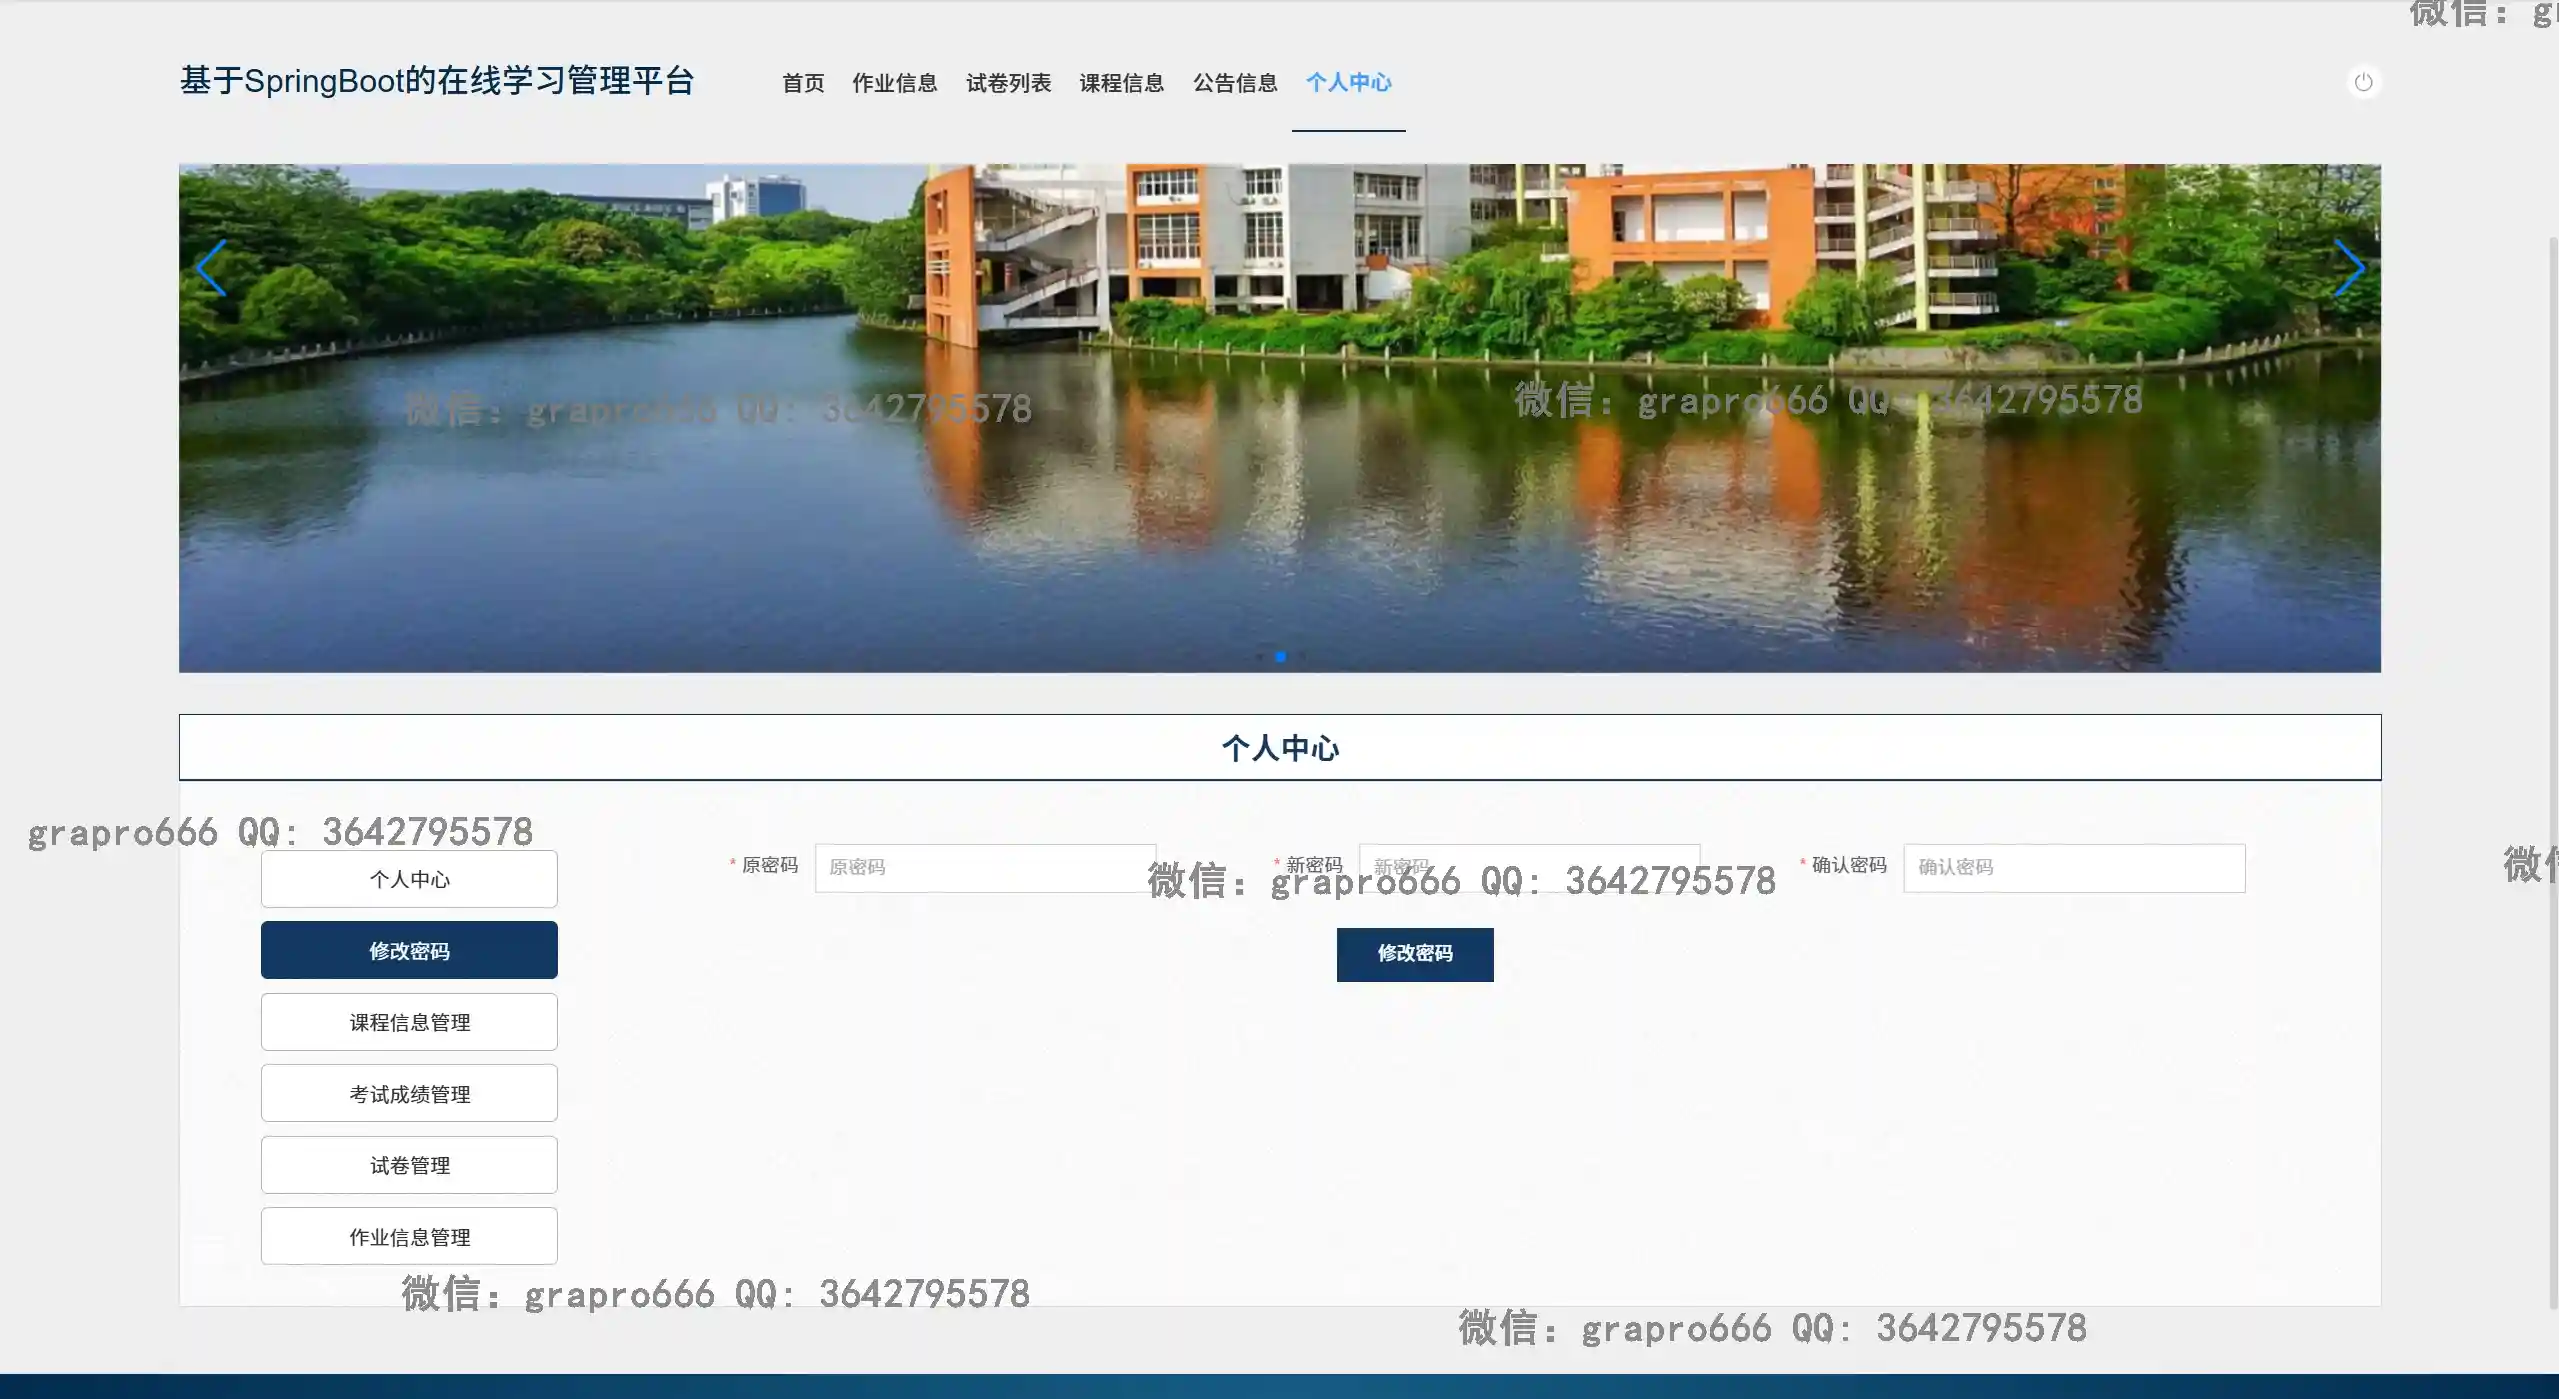The image size is (2559, 1399).
Task: Open 课程信息管理 sidebar item
Action: click(x=409, y=1022)
